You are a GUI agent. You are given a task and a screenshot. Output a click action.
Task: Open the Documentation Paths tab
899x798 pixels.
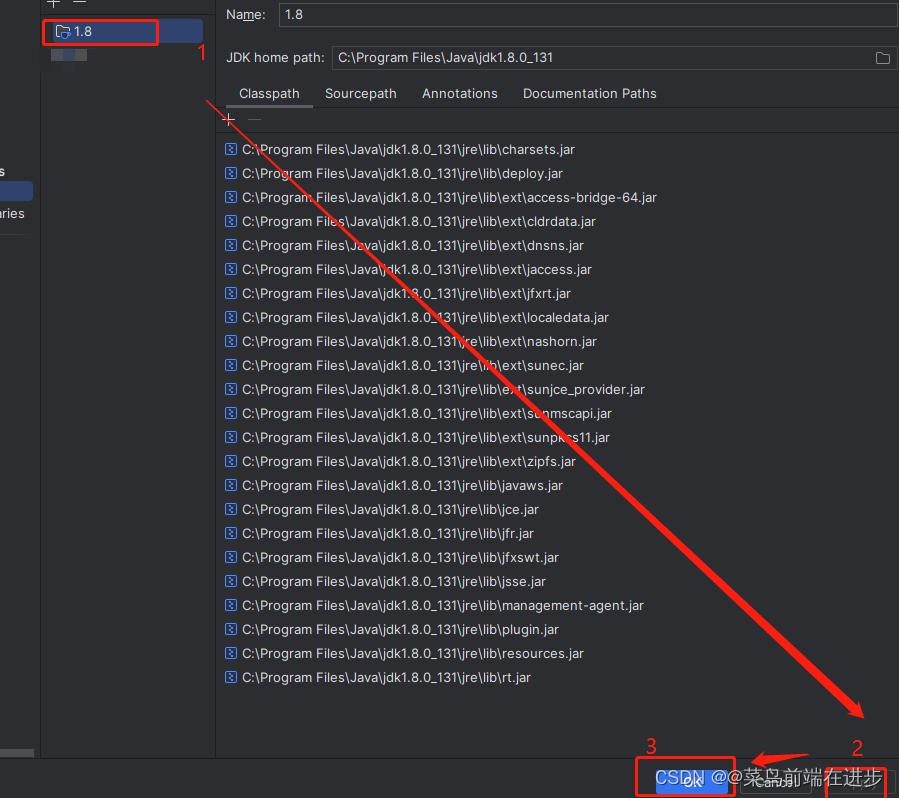pos(589,93)
